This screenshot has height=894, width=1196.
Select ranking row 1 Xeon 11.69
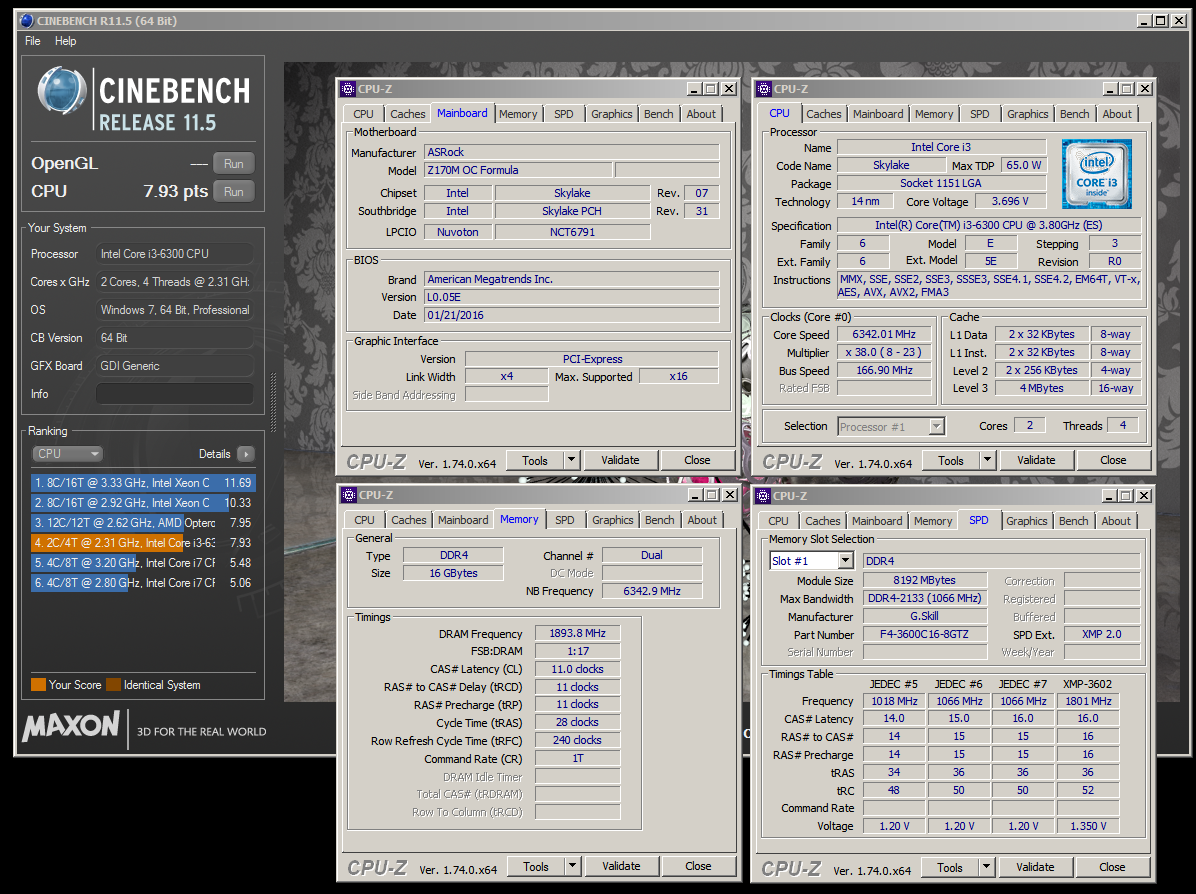143,483
